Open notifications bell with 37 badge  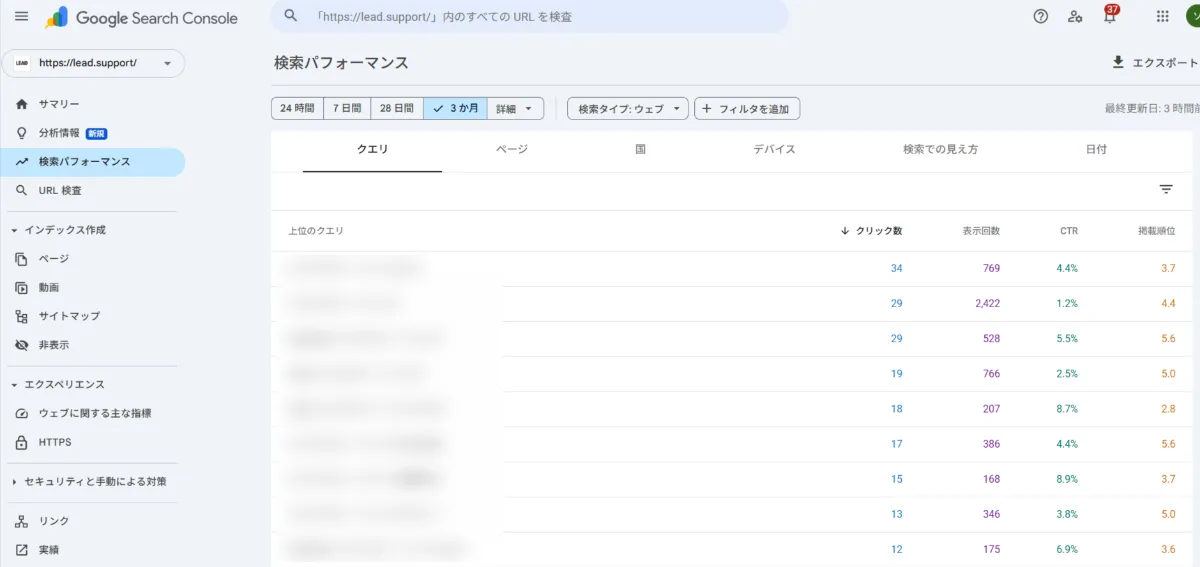pos(1110,14)
